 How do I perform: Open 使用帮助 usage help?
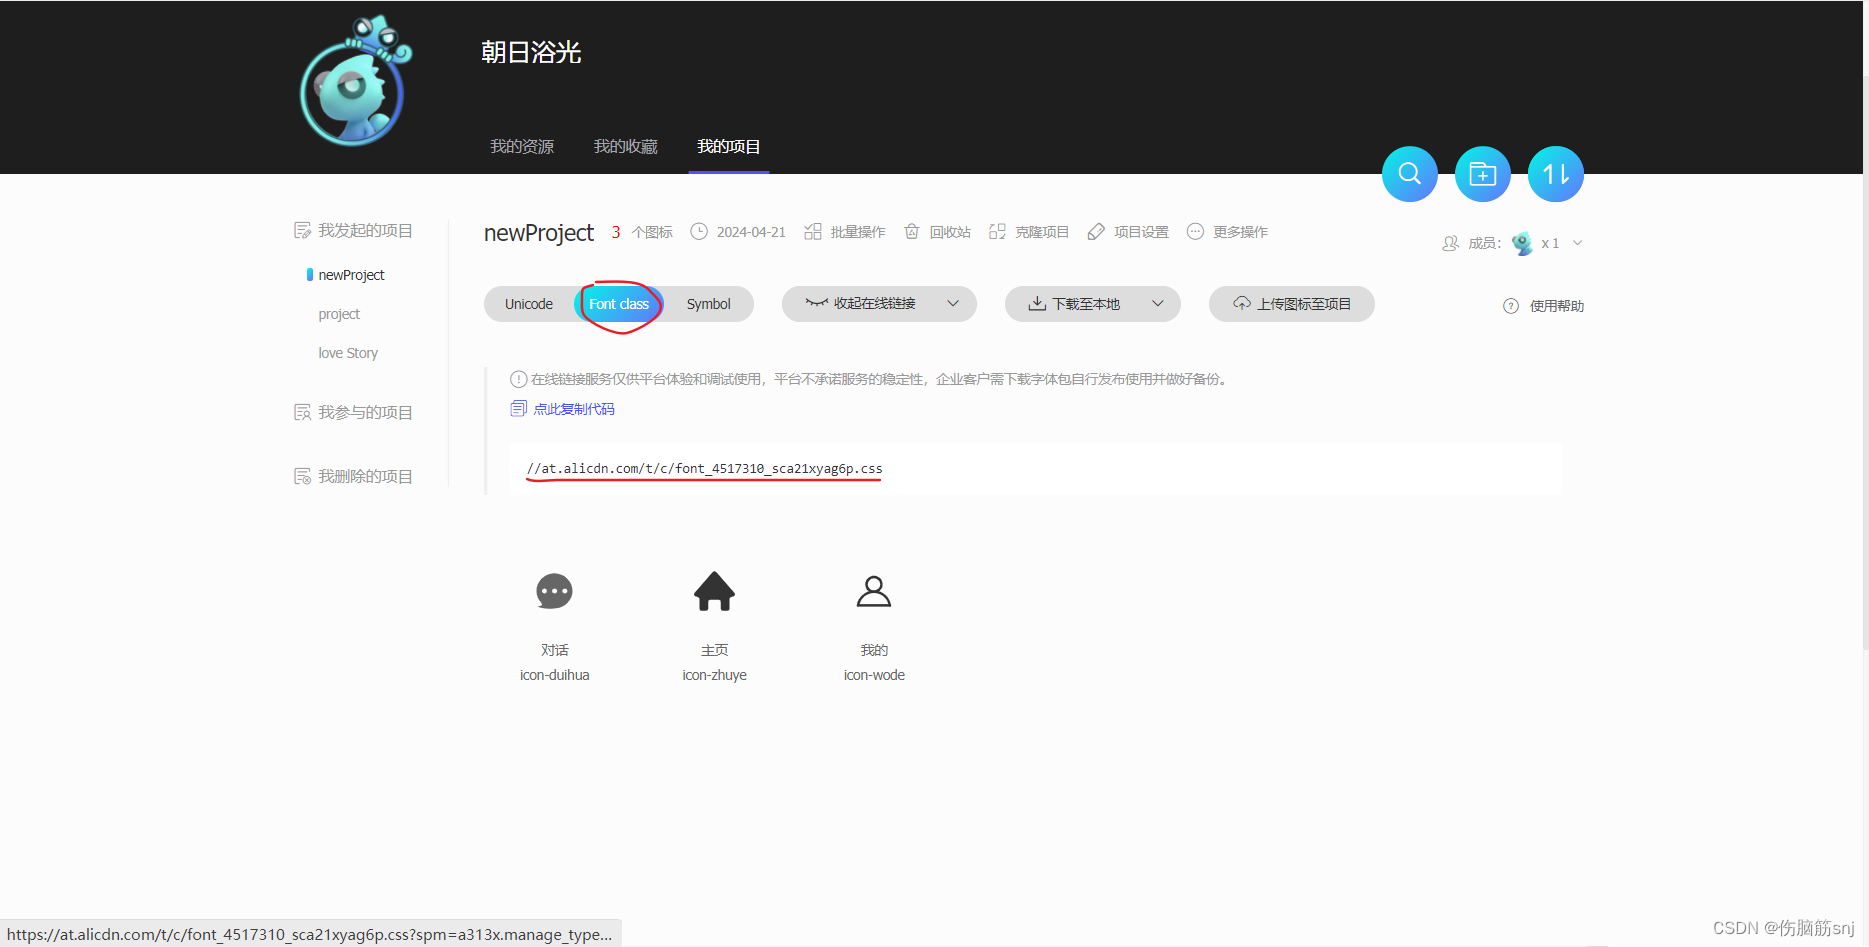(1543, 306)
